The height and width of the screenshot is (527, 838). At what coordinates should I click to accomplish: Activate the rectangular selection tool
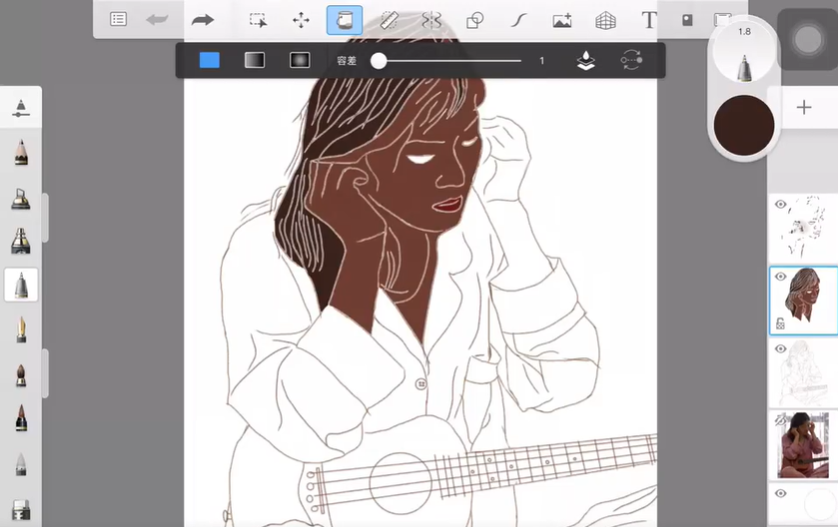coord(258,20)
